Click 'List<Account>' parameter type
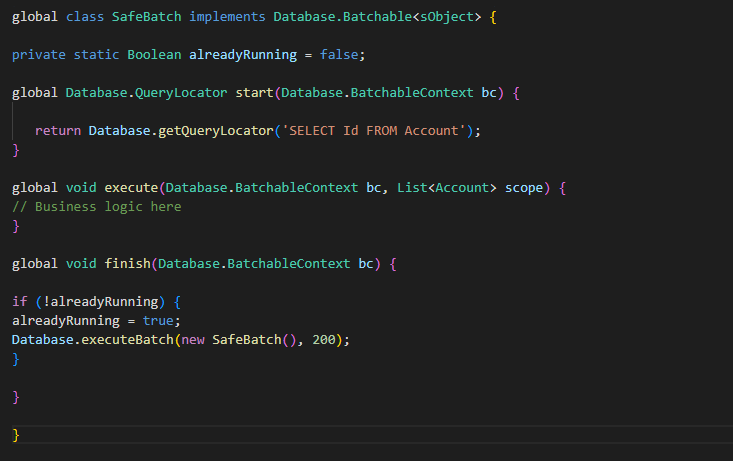The image size is (733, 461). [x=446, y=187]
